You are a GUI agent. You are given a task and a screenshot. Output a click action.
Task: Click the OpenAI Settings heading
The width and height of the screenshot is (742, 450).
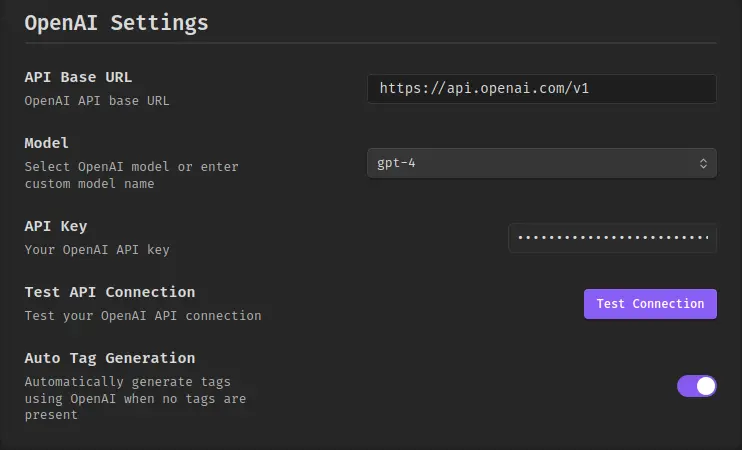[x=116, y=23]
